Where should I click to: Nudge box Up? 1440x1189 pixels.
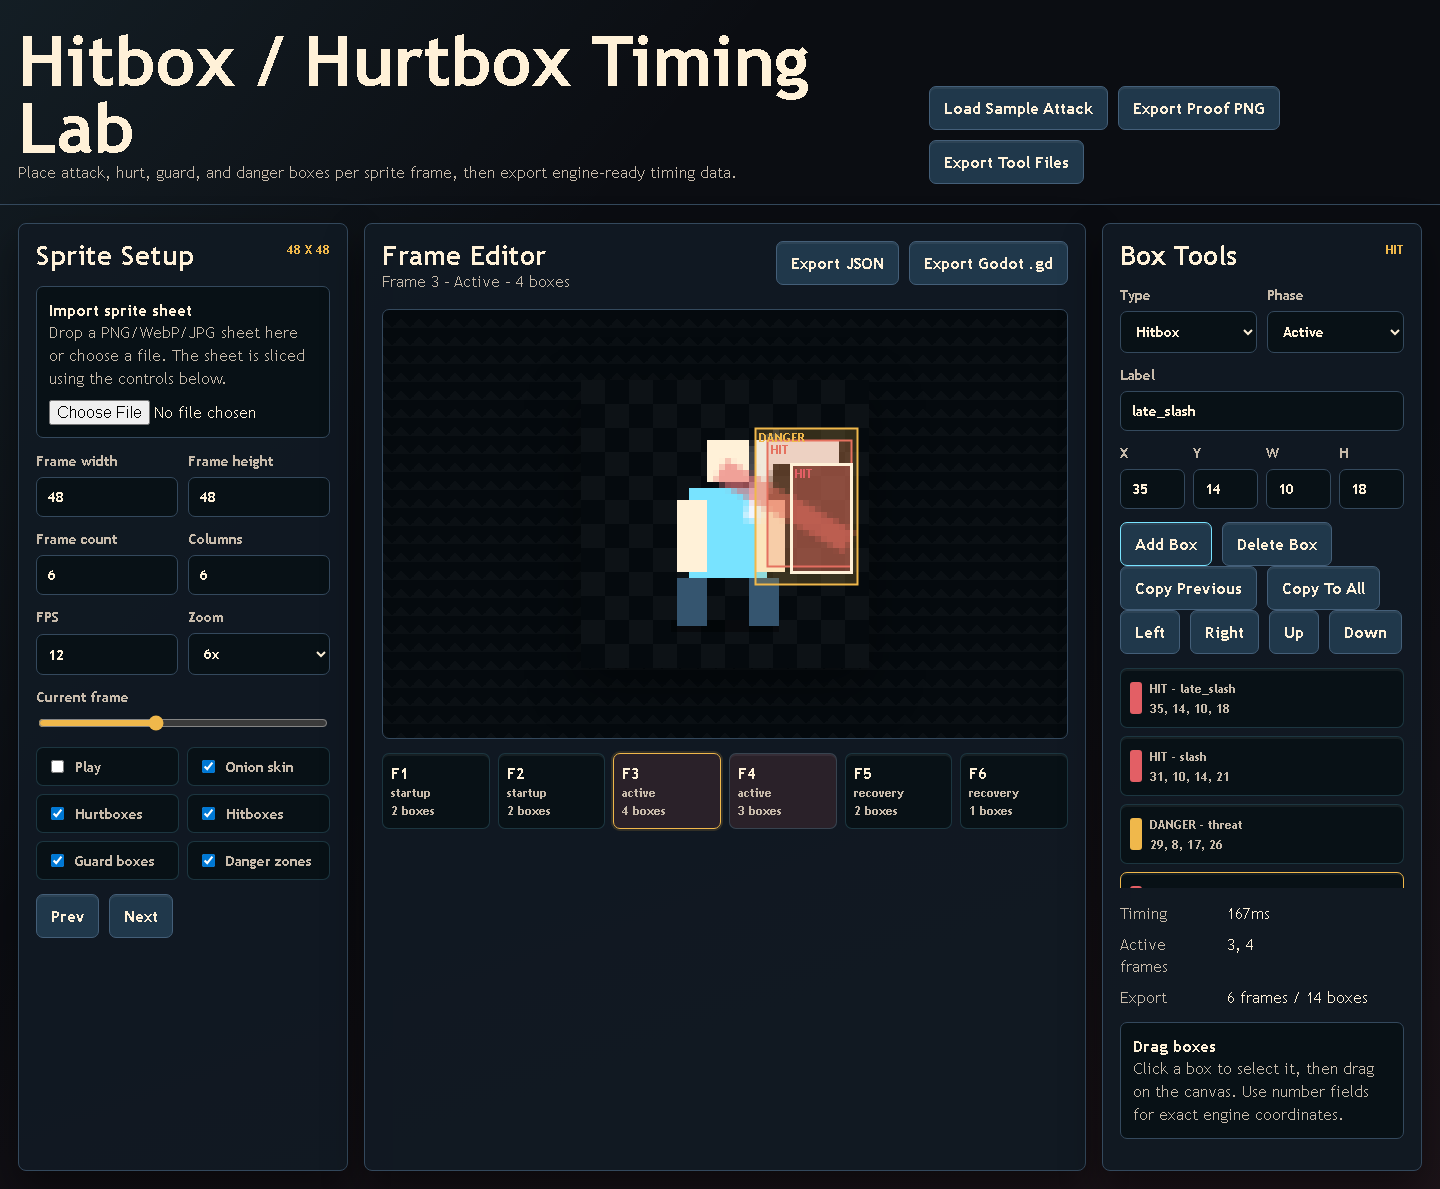coord(1294,632)
